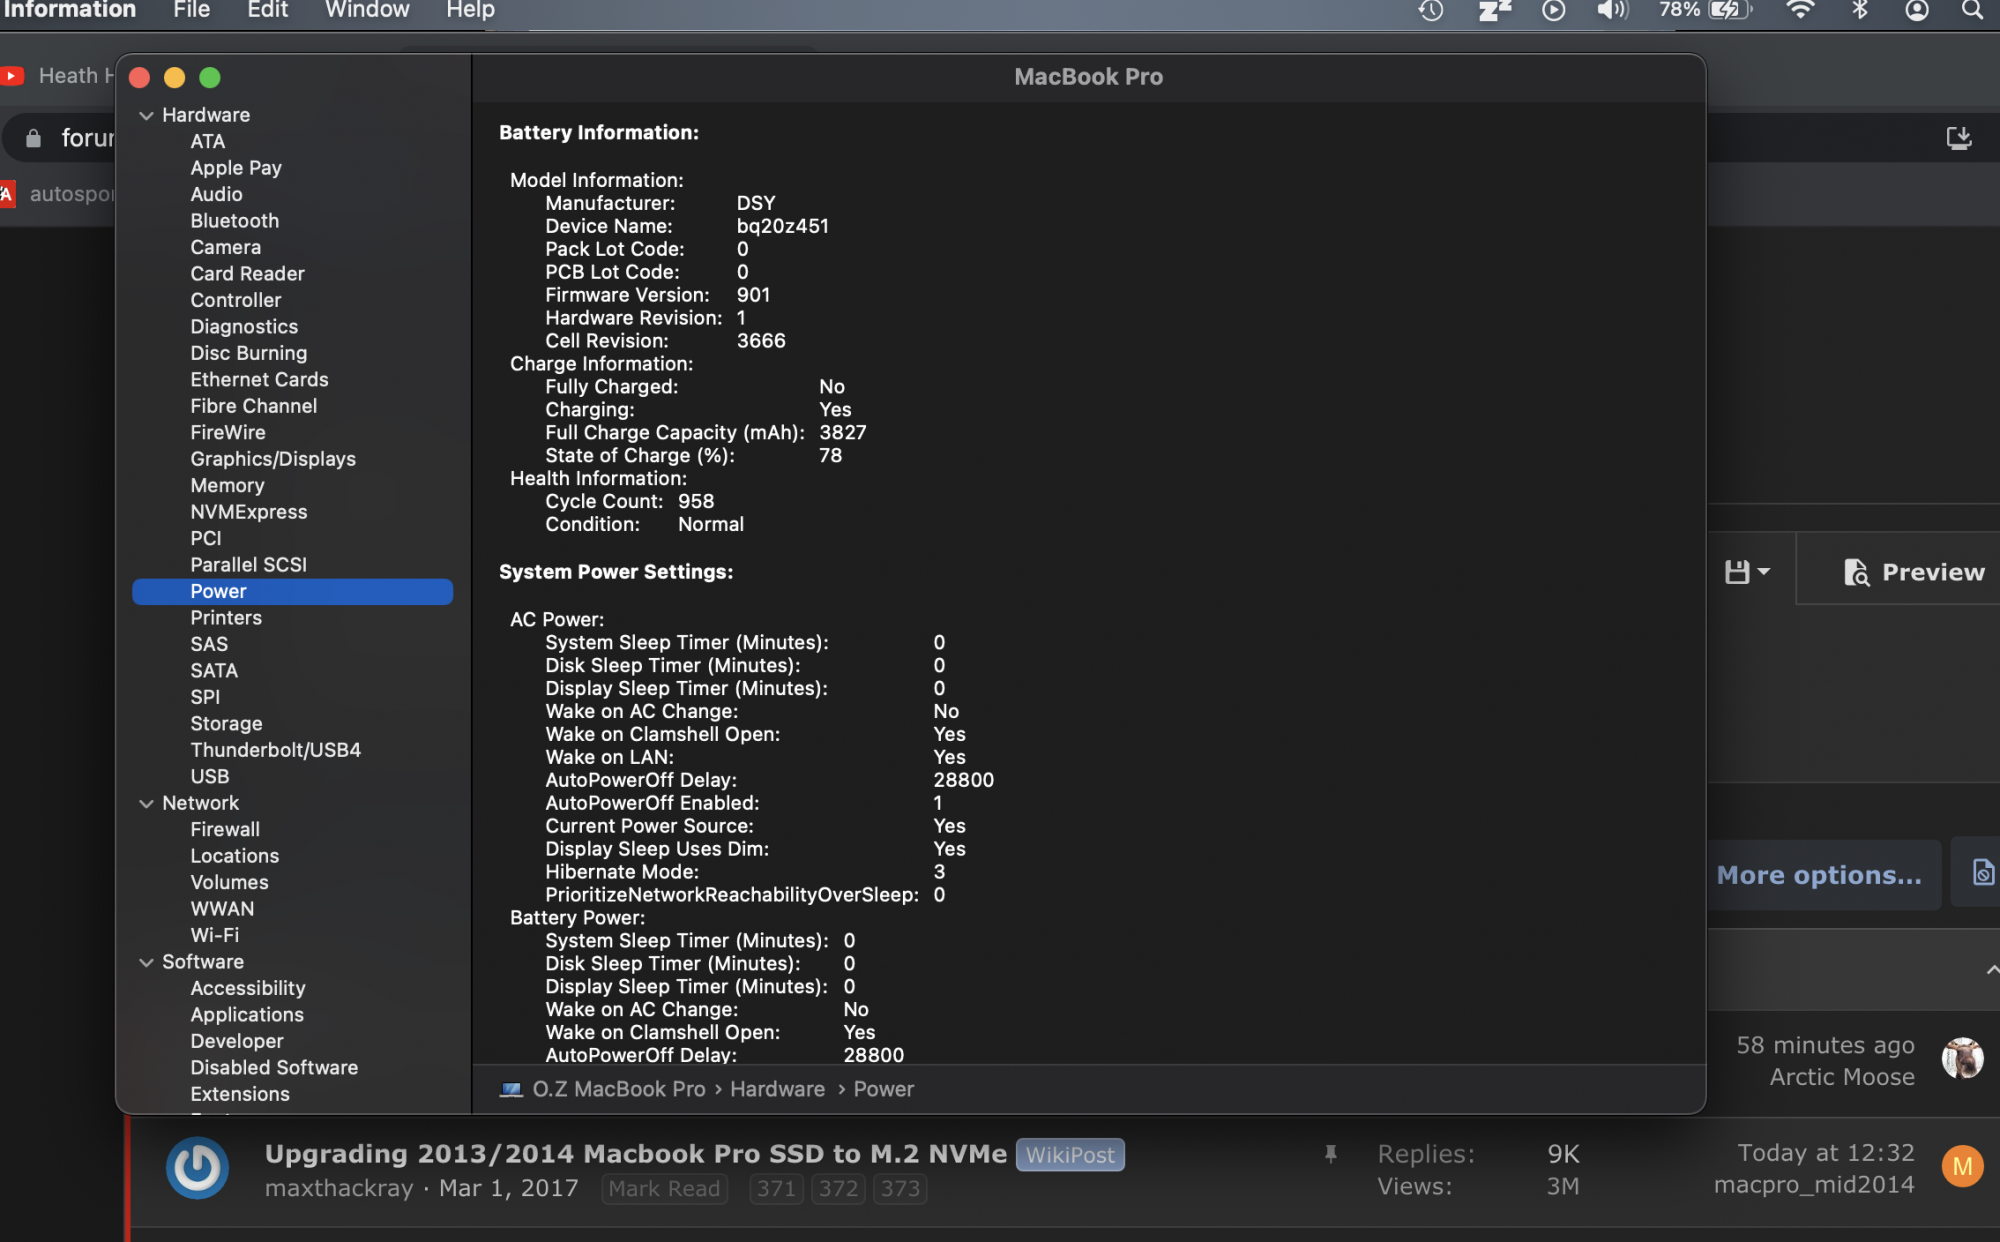This screenshot has height=1242, width=2000.
Task: Open the Now Playing menu bar icon
Action: (1553, 10)
